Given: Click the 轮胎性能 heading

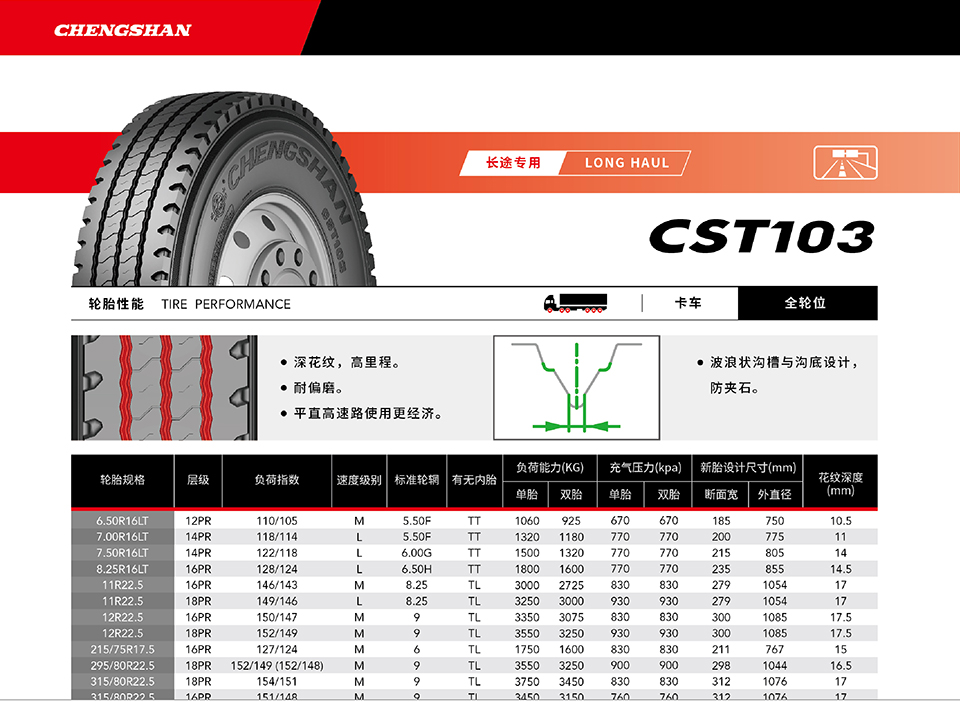Looking at the screenshot, I should click(116, 304).
